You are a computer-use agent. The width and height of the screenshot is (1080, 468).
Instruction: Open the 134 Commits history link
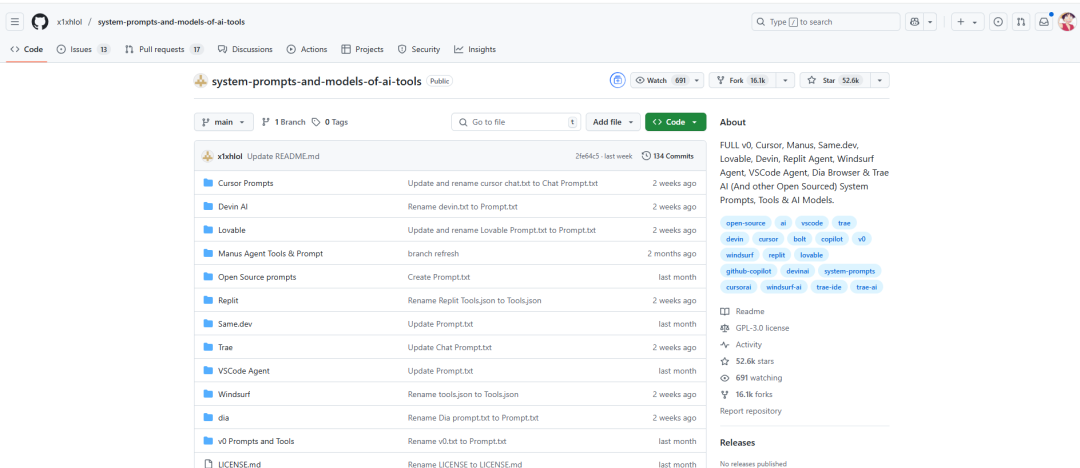click(x=667, y=156)
